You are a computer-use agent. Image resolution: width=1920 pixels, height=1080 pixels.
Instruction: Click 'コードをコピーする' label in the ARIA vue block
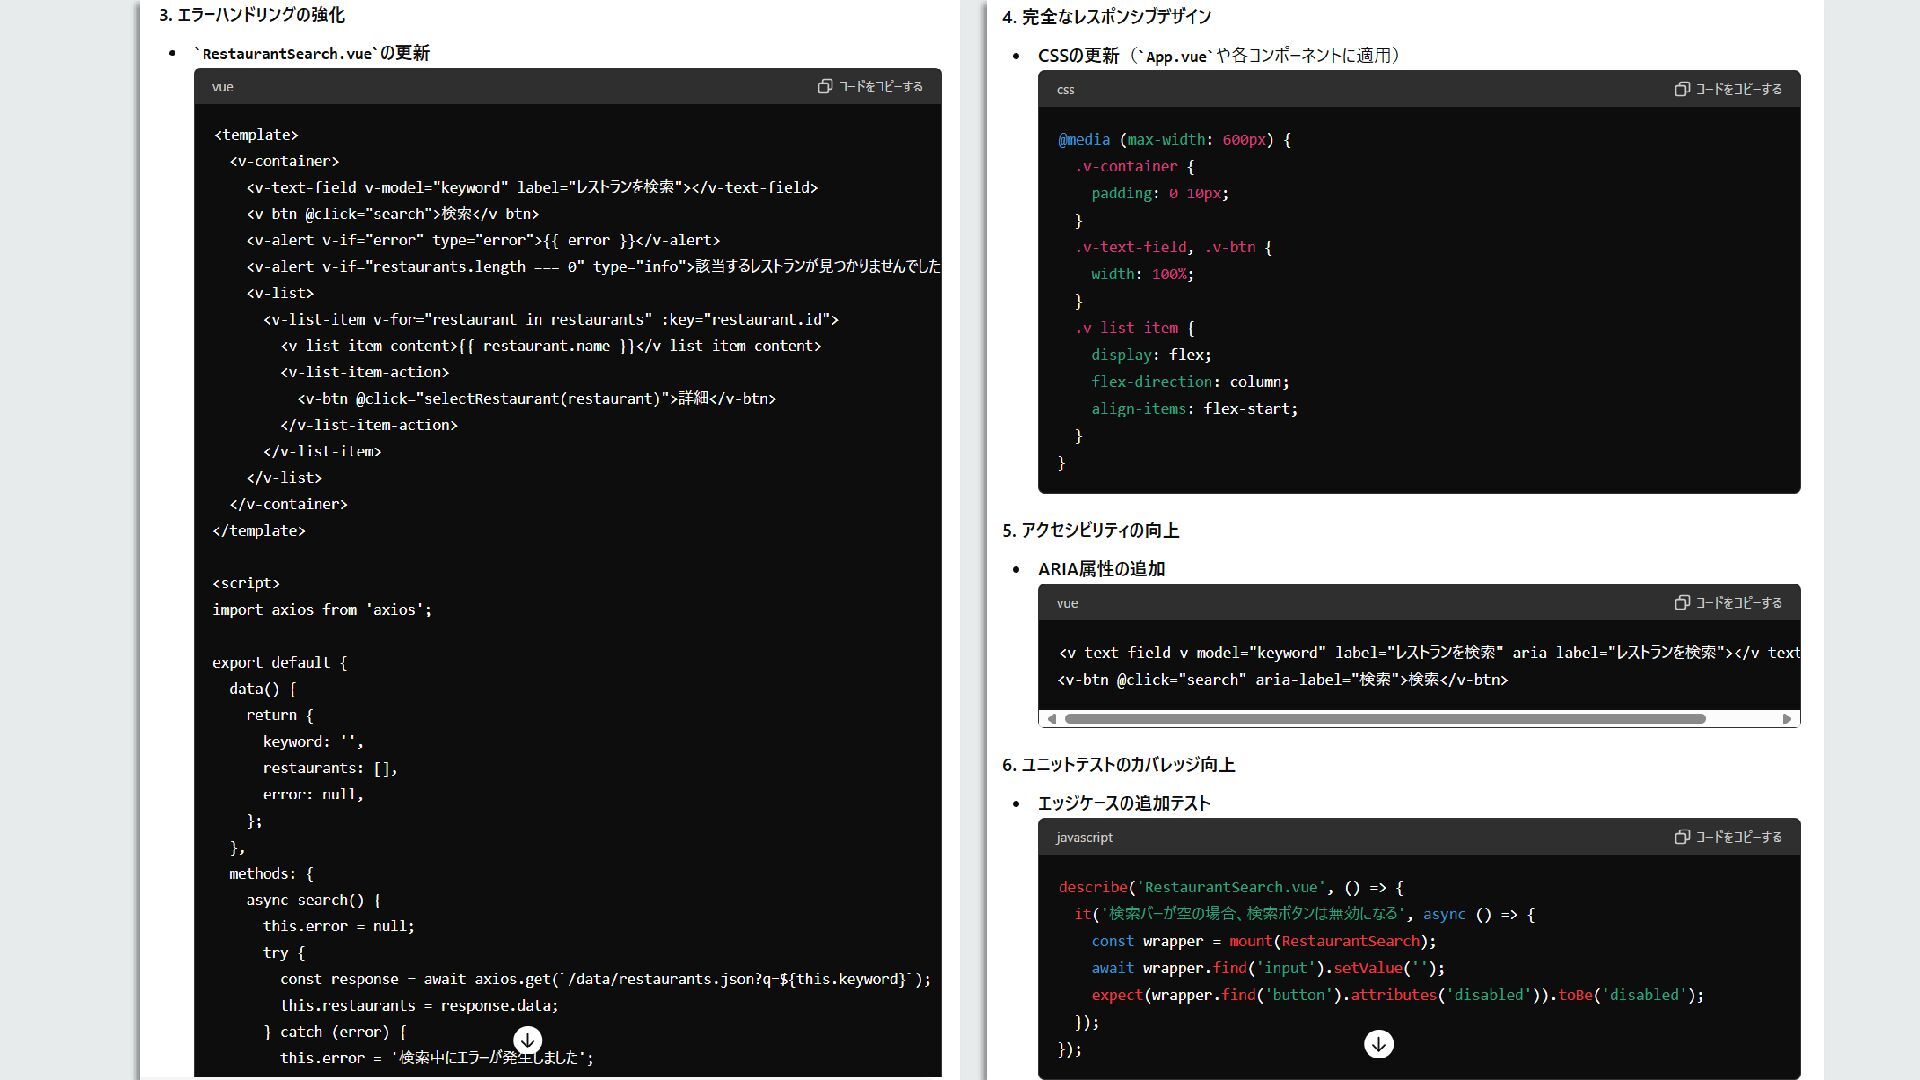1739,603
